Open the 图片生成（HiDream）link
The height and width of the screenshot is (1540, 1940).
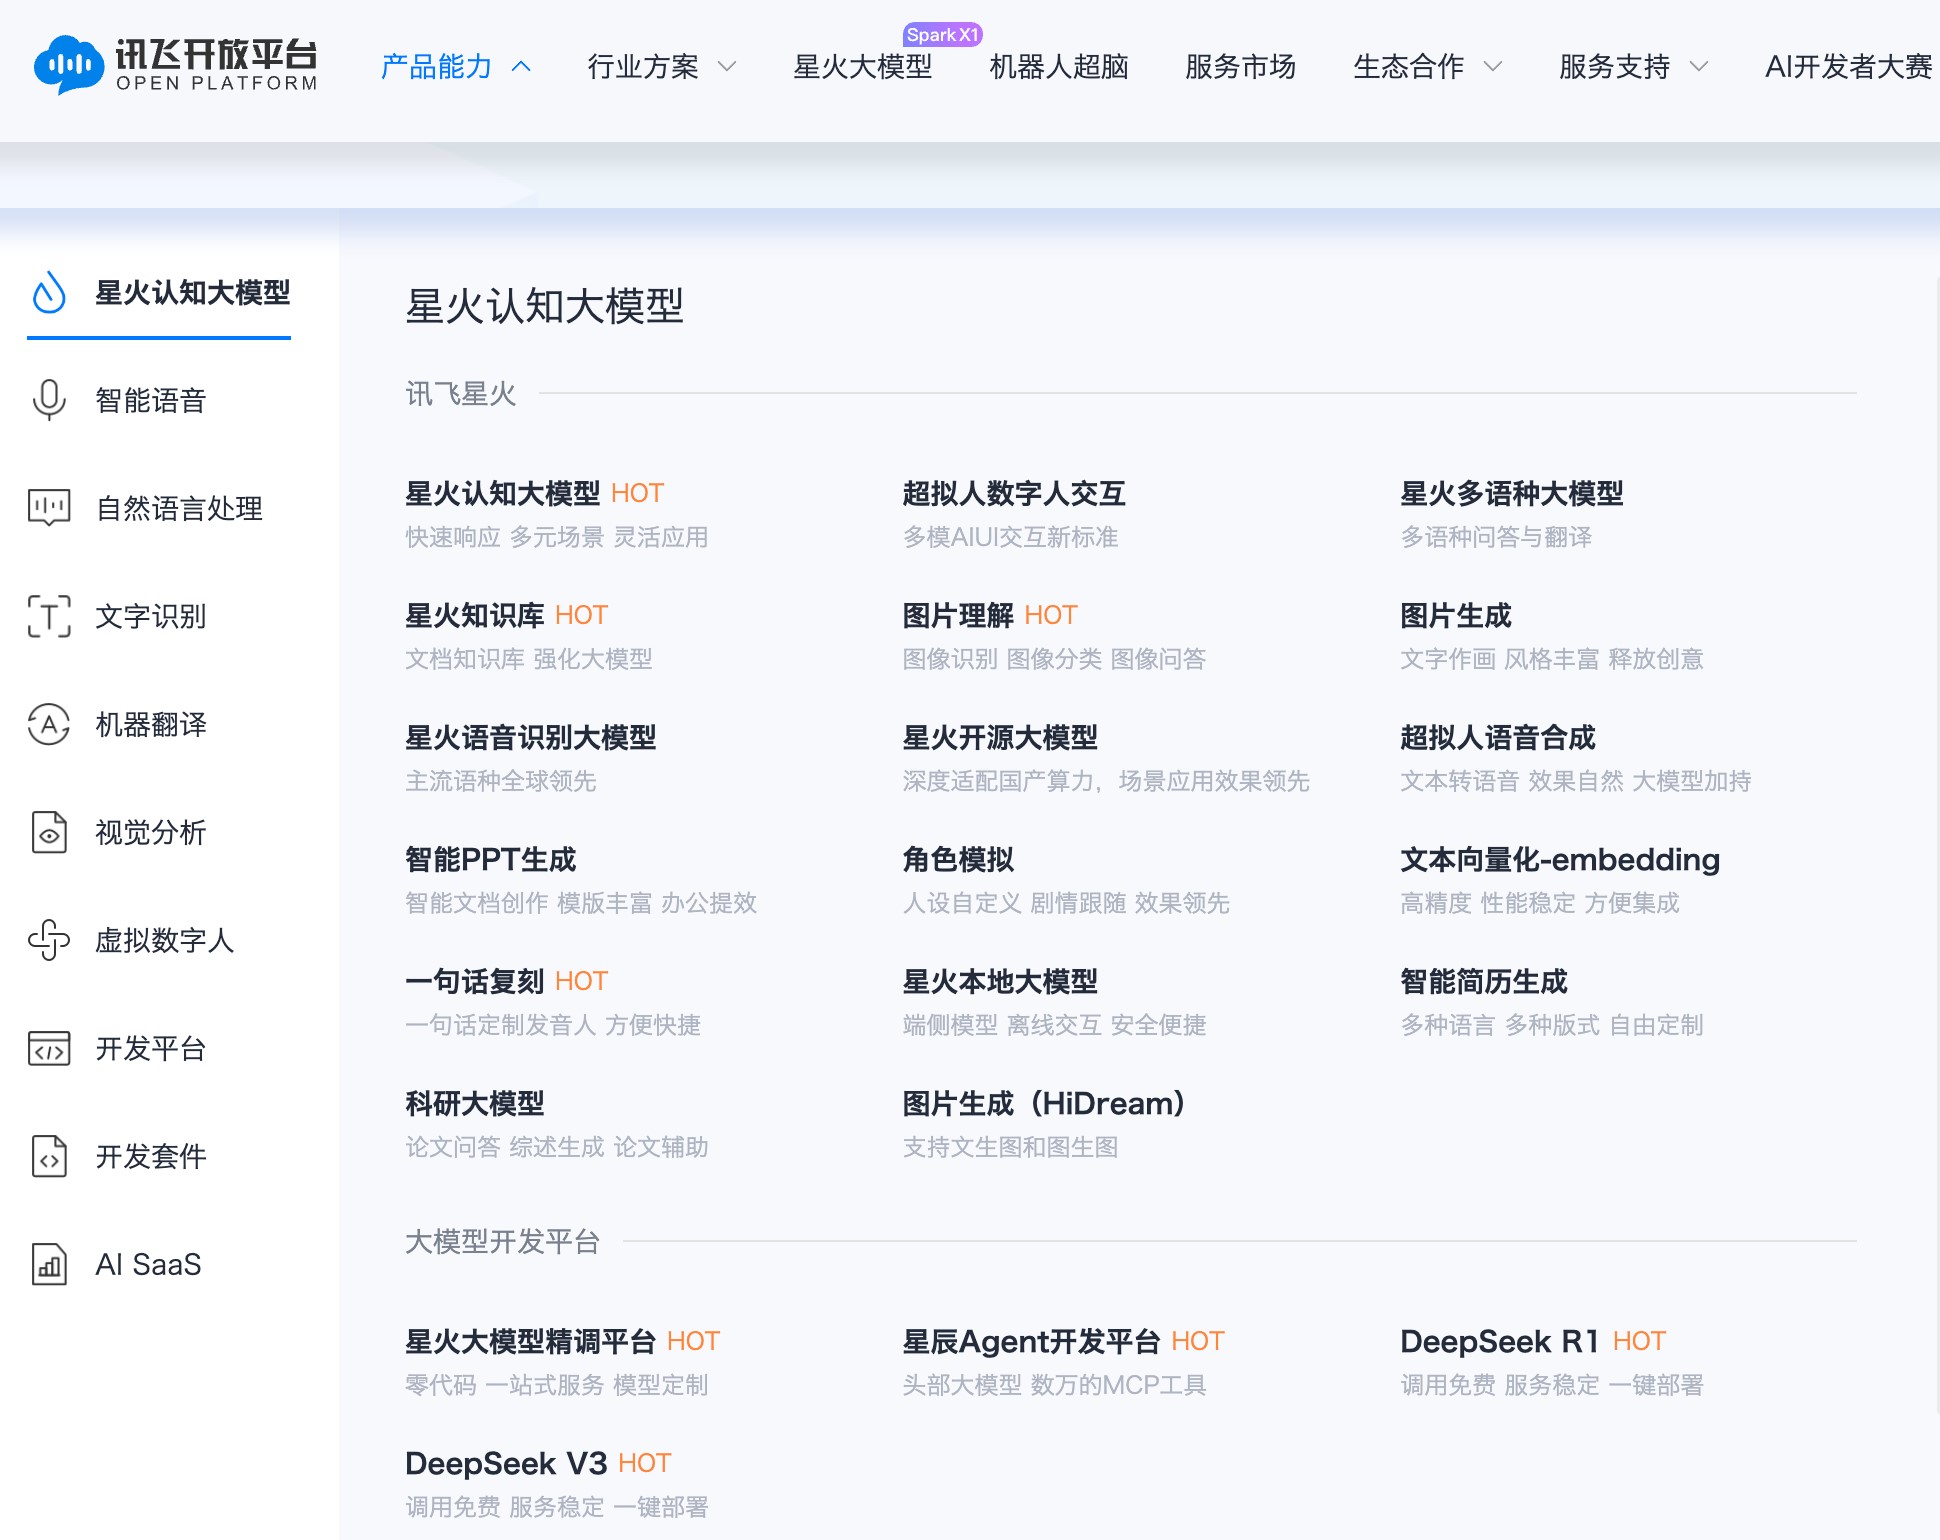1044,1103
